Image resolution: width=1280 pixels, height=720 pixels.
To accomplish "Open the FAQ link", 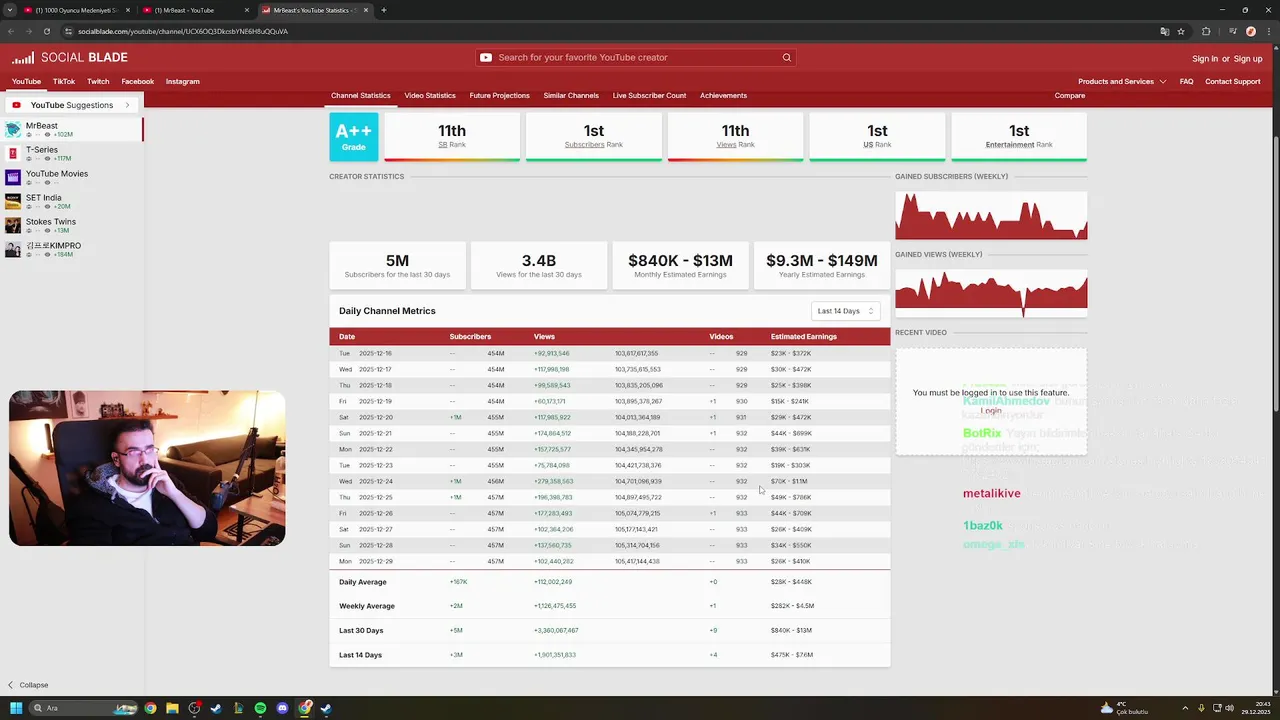I will [x=1186, y=81].
